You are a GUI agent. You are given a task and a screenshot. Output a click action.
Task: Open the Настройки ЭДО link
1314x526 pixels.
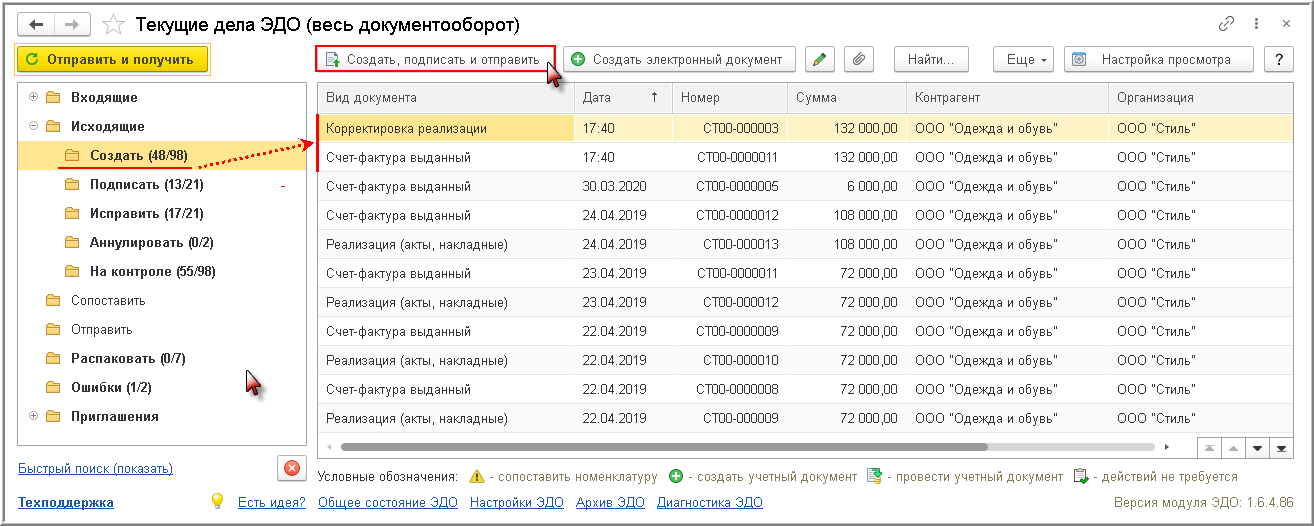[516, 503]
